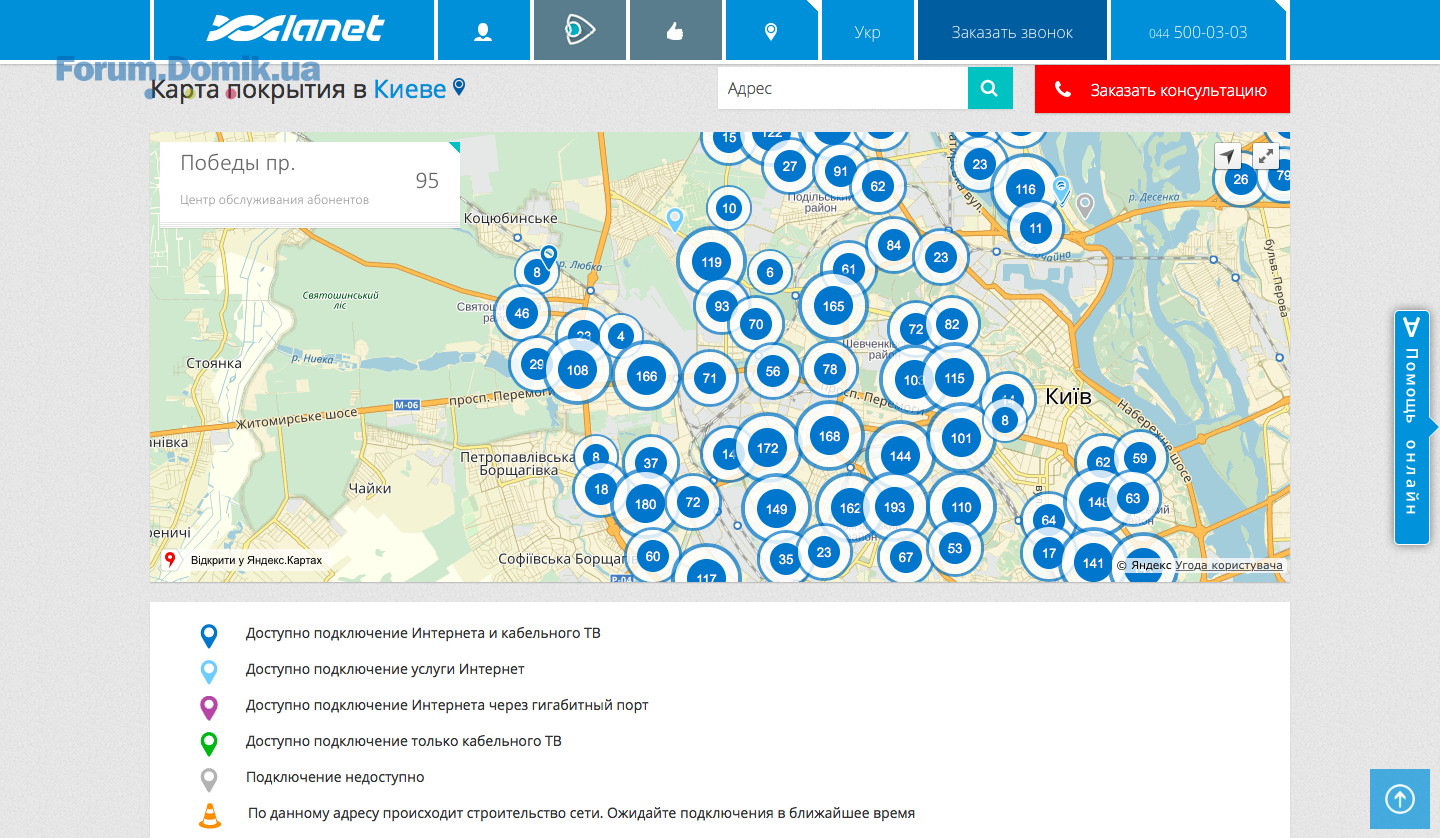Click map cluster marker 166

[647, 376]
